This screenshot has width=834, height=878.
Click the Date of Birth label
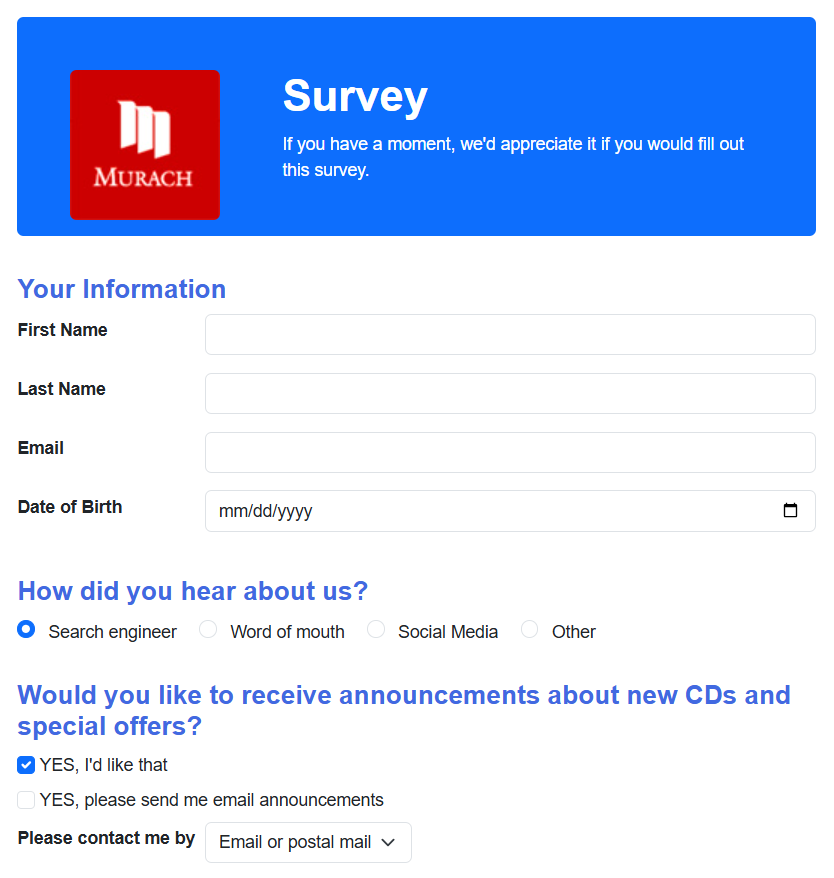tap(70, 507)
